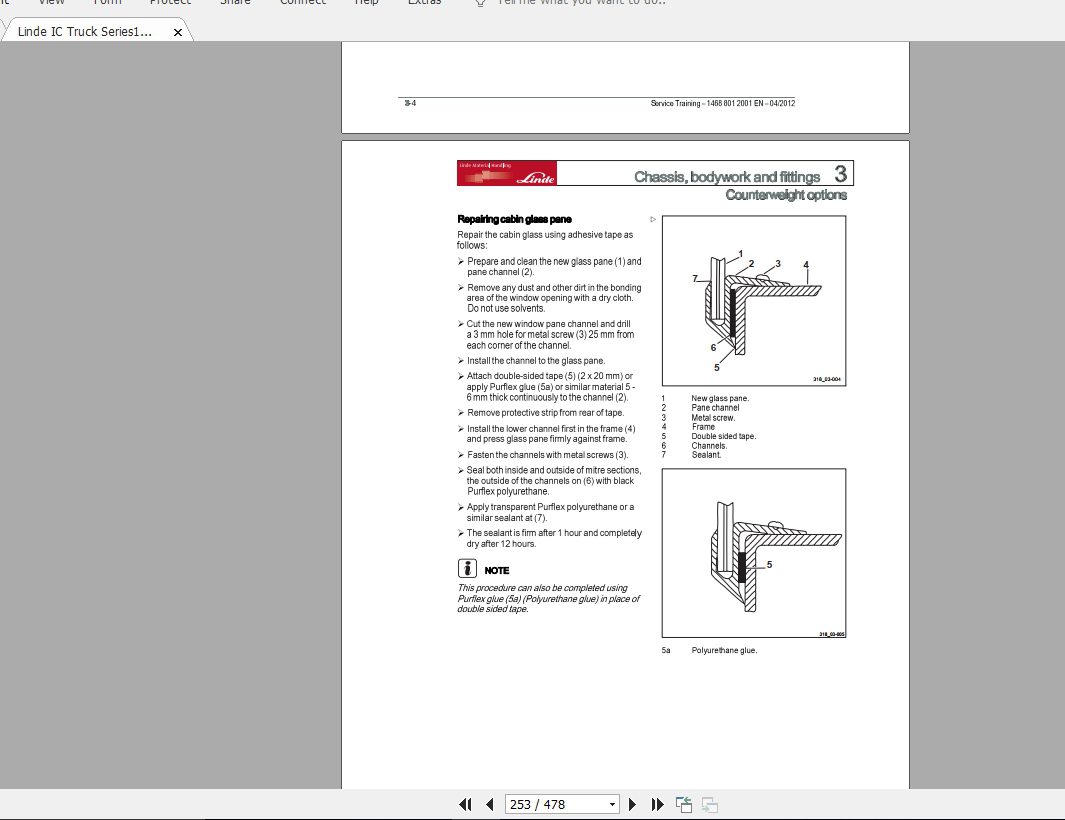The height and width of the screenshot is (820, 1065).
Task: Click the lower polyurethane glue diagram
Action: coord(754,553)
